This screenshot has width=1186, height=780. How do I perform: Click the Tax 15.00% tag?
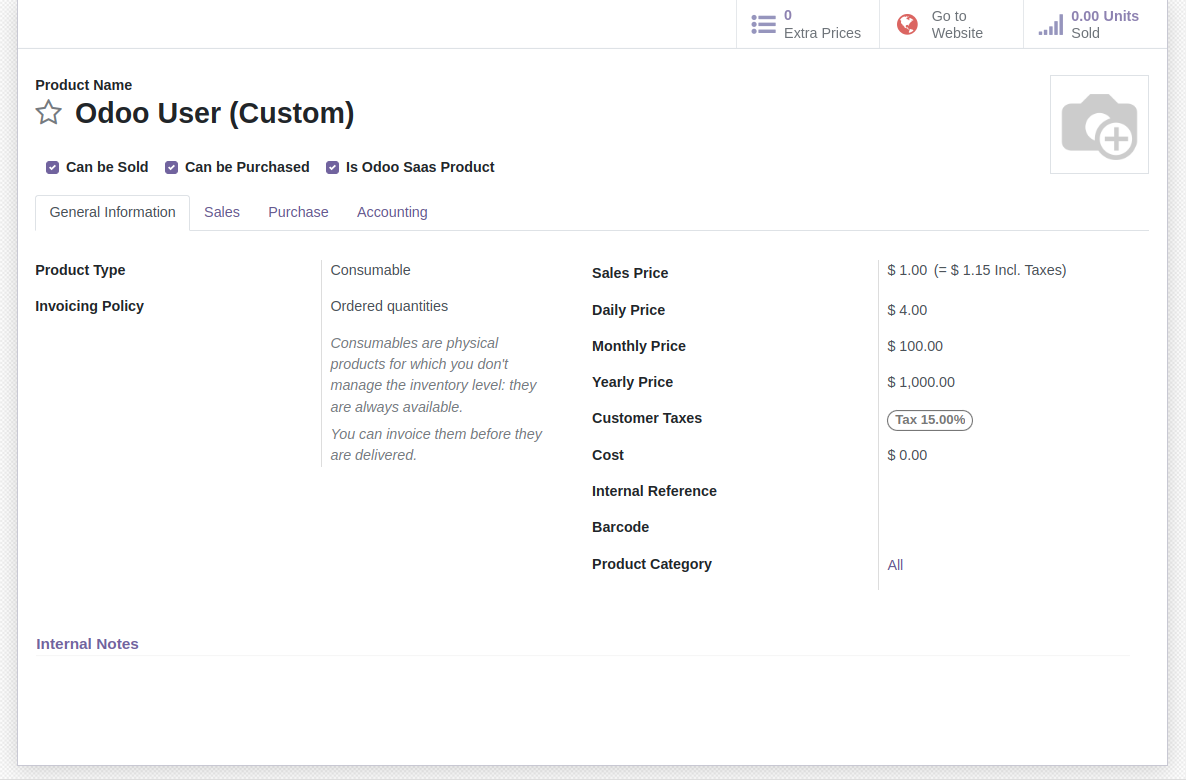tap(929, 420)
